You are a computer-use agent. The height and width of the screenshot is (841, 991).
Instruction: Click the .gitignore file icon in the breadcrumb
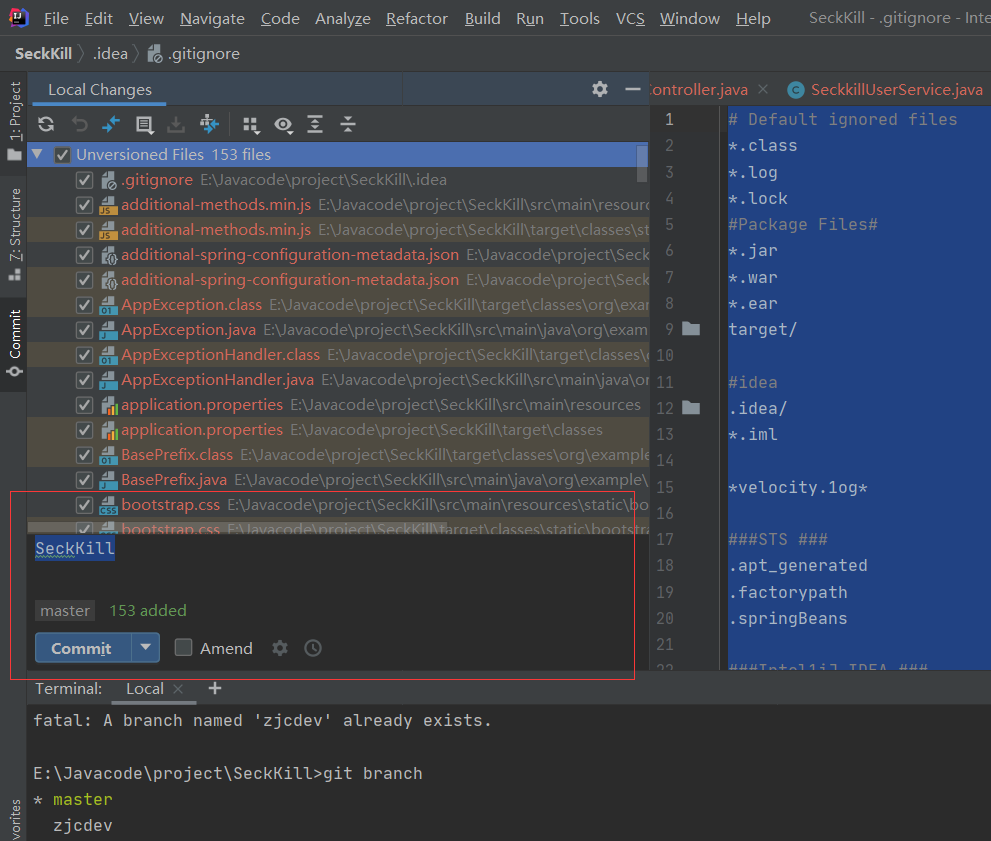[x=155, y=54]
